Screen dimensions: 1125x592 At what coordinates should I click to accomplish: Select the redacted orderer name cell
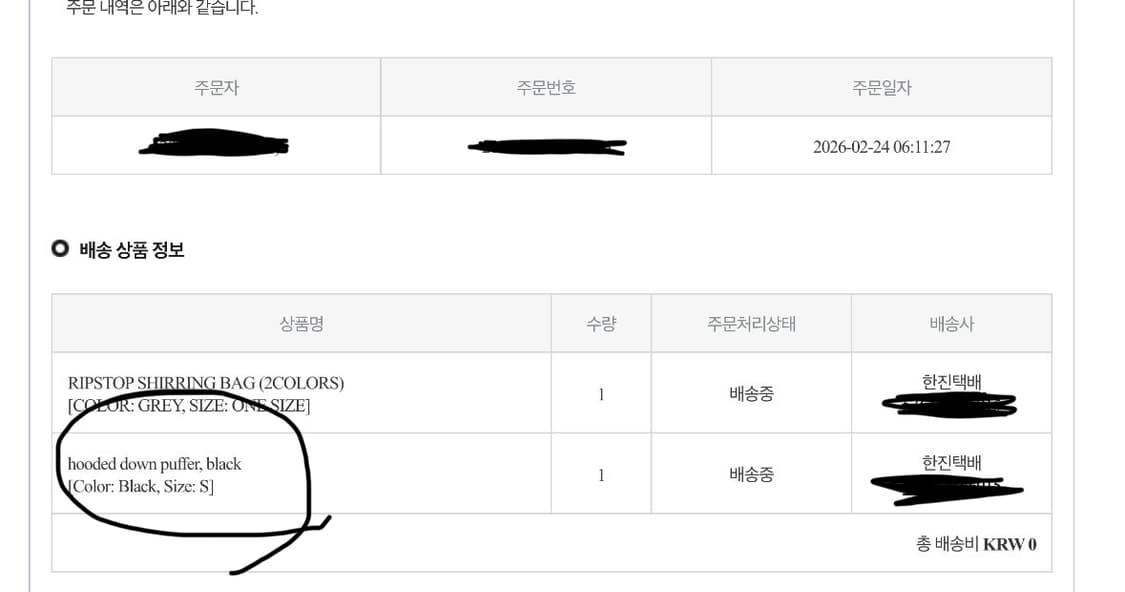[214, 146]
